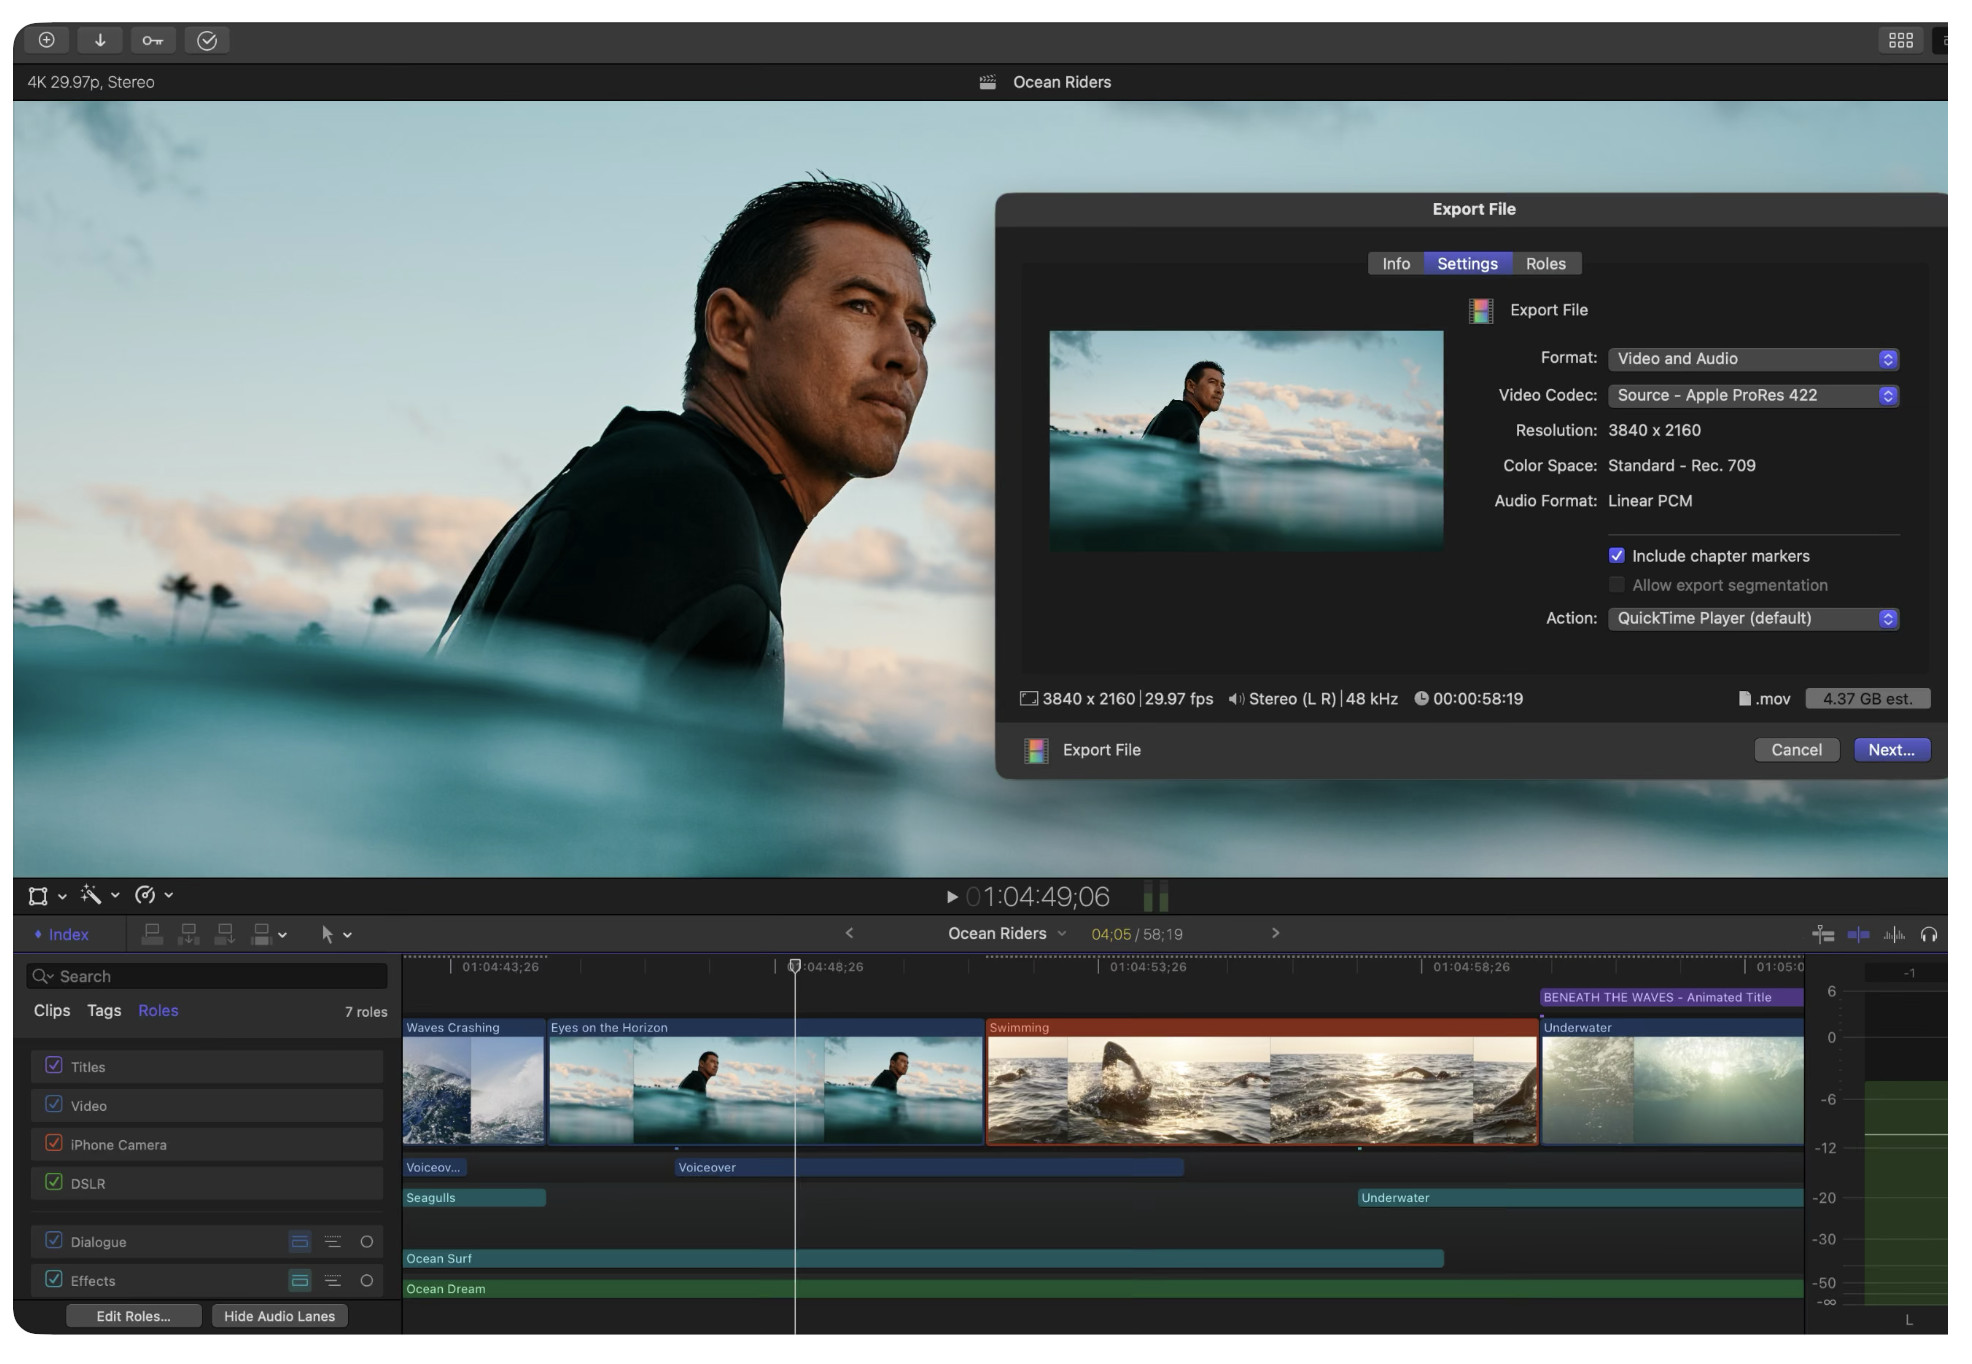The width and height of the screenshot is (1972, 1364).
Task: Uncheck the DSLR role checkbox
Action: coord(54,1182)
